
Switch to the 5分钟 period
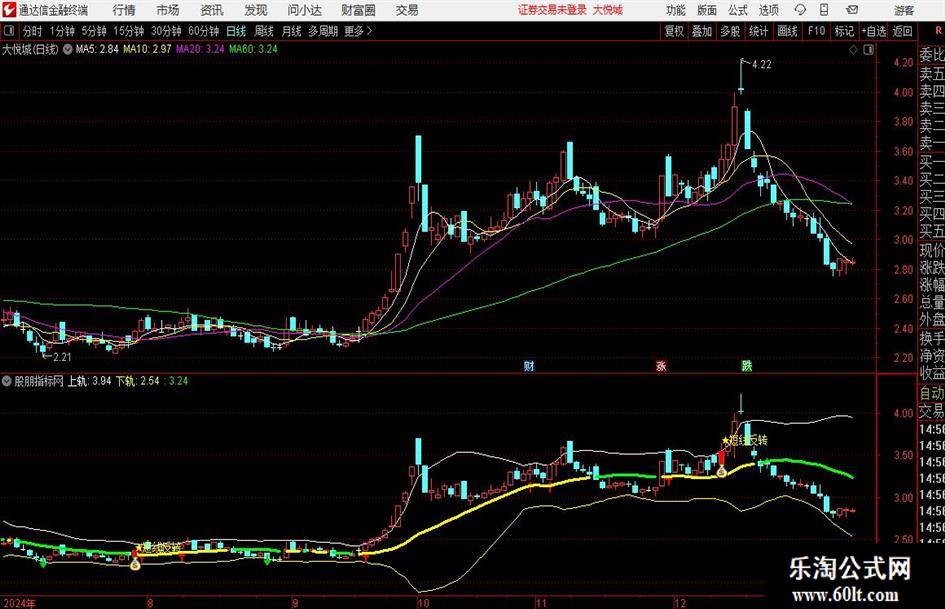click(94, 31)
